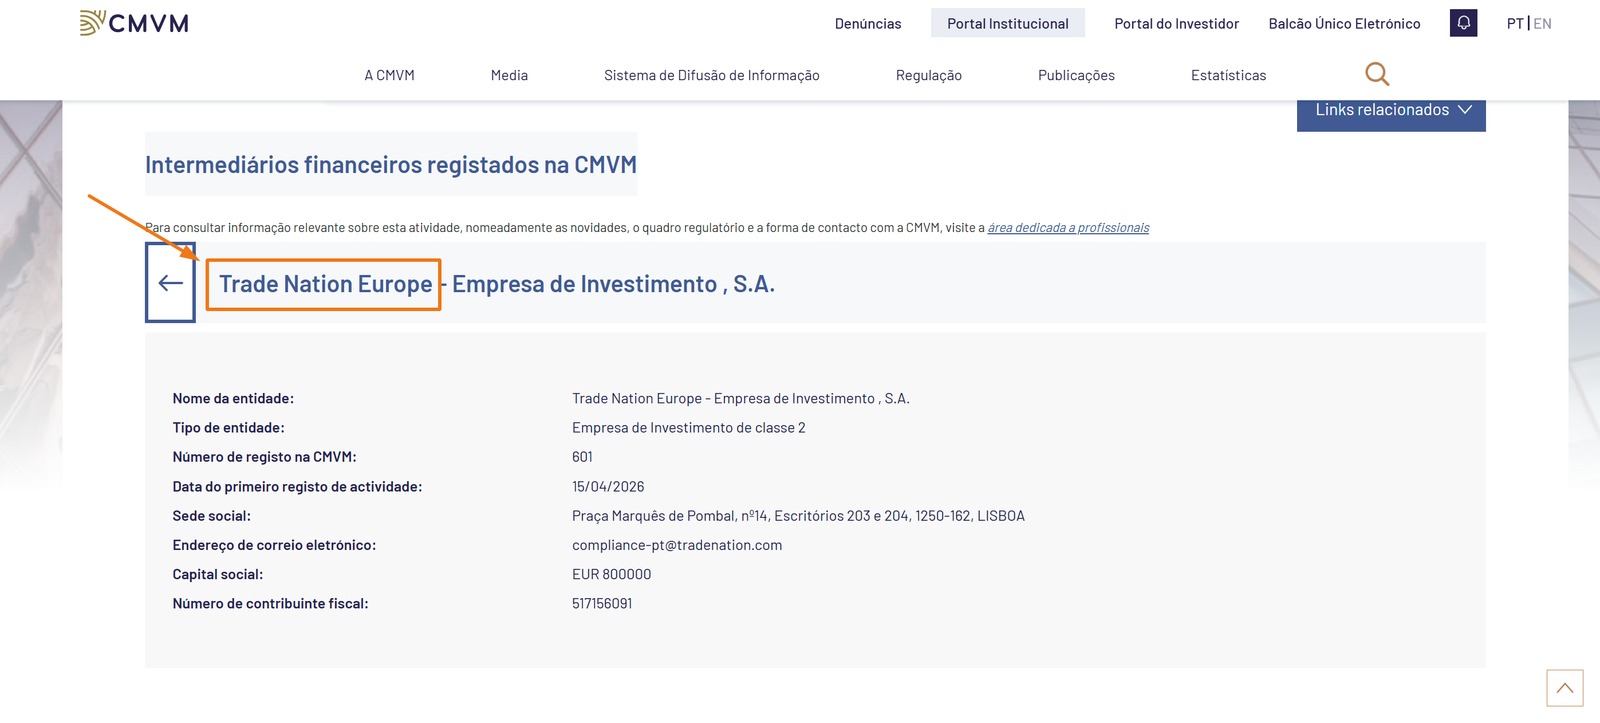
Task: Open the Media menu
Action: (509, 75)
